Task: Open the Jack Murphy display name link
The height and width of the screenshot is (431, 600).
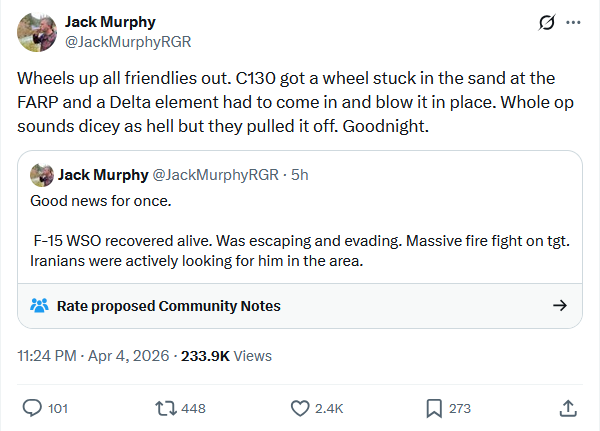Action: [110, 22]
